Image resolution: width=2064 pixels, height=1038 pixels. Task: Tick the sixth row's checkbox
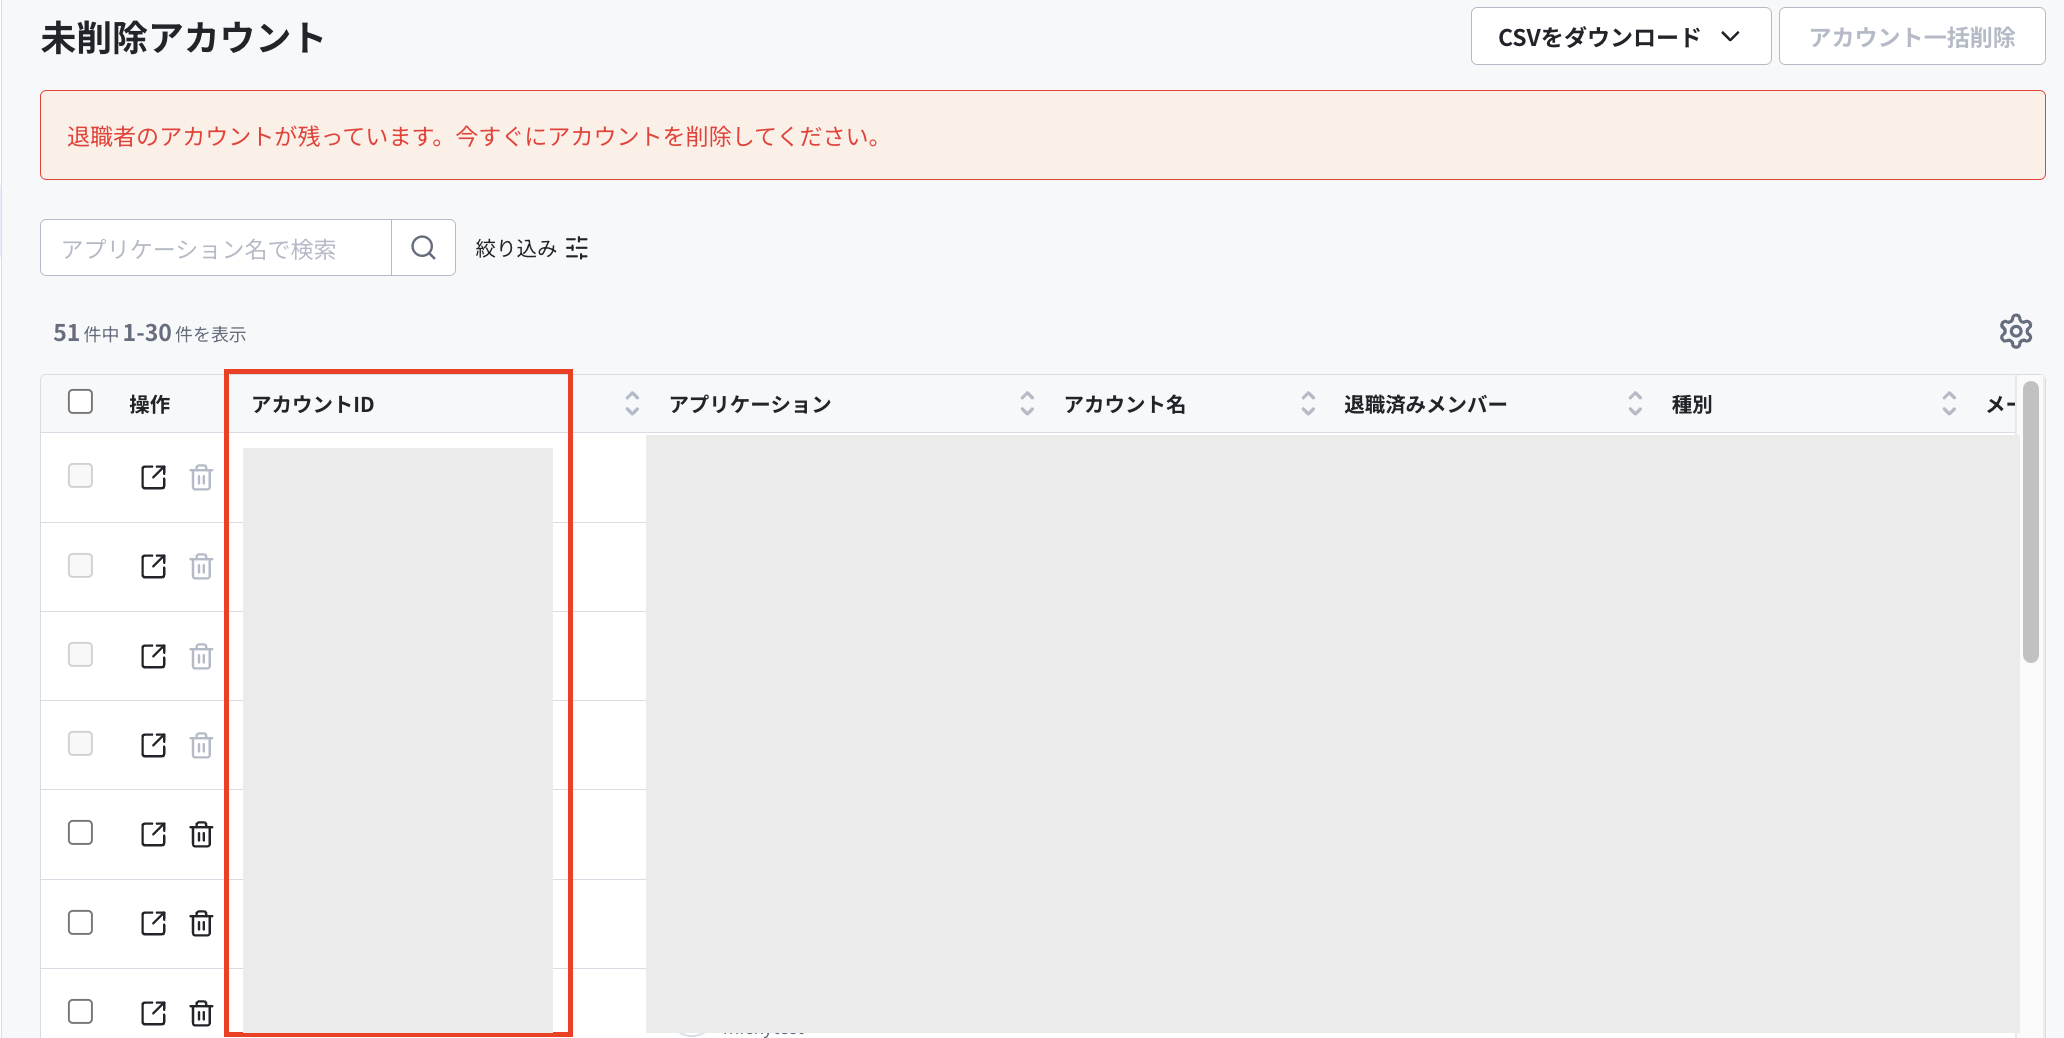[x=81, y=922]
